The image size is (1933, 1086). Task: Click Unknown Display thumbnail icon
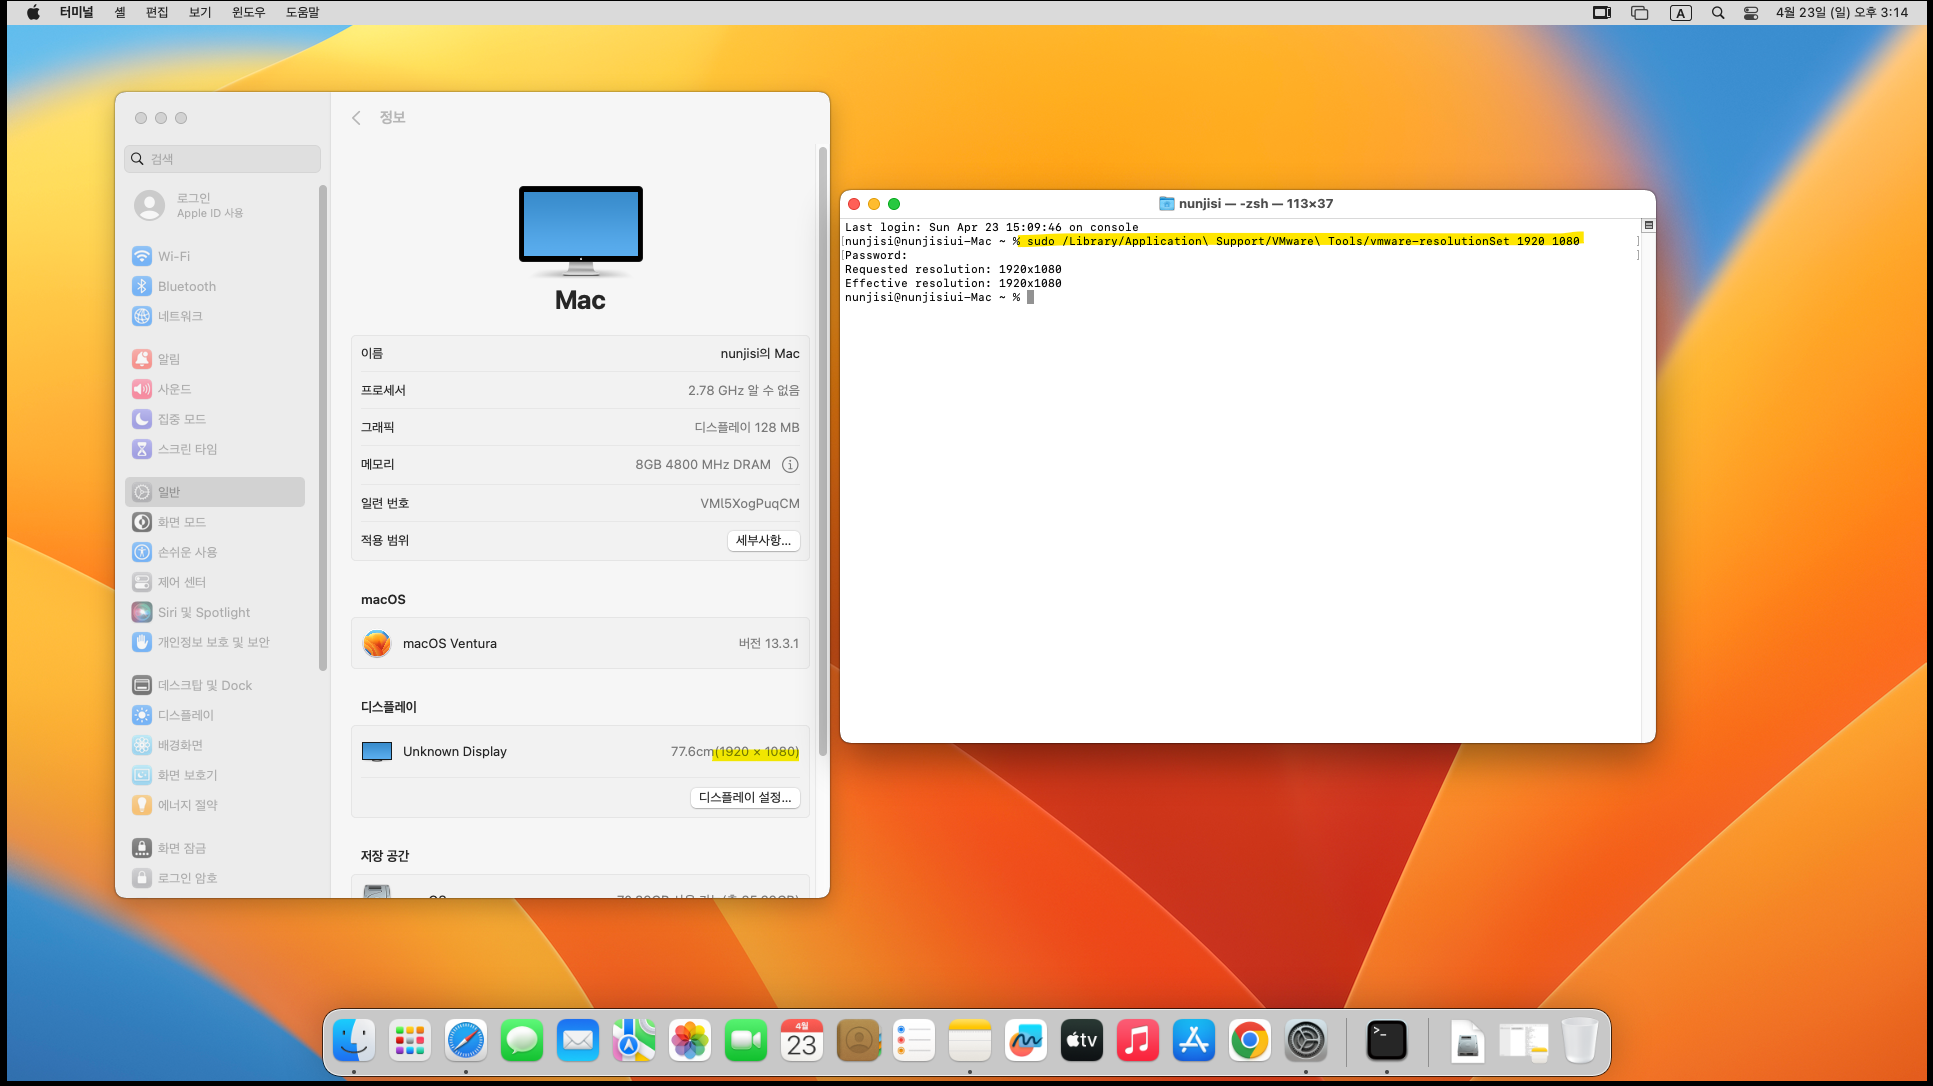click(377, 752)
